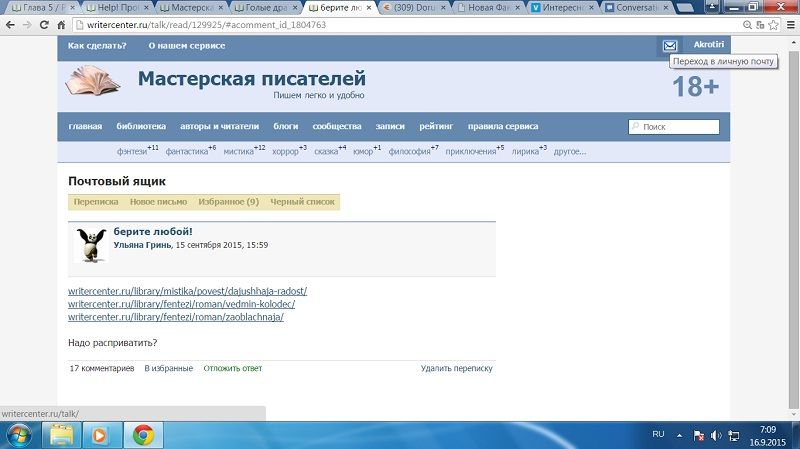The width and height of the screenshot is (800, 449).
Task: Open personal mail envelope icon
Action: (x=670, y=46)
